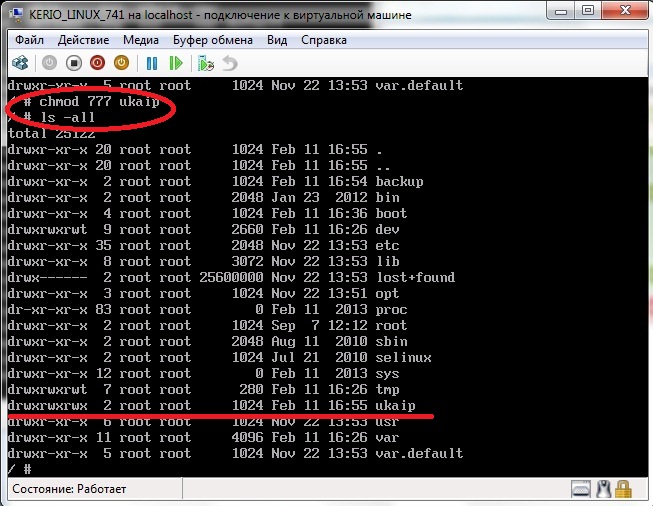Create a VM snapshot from the toolbar
Screen dimensions: 653x506
(x=206, y=63)
